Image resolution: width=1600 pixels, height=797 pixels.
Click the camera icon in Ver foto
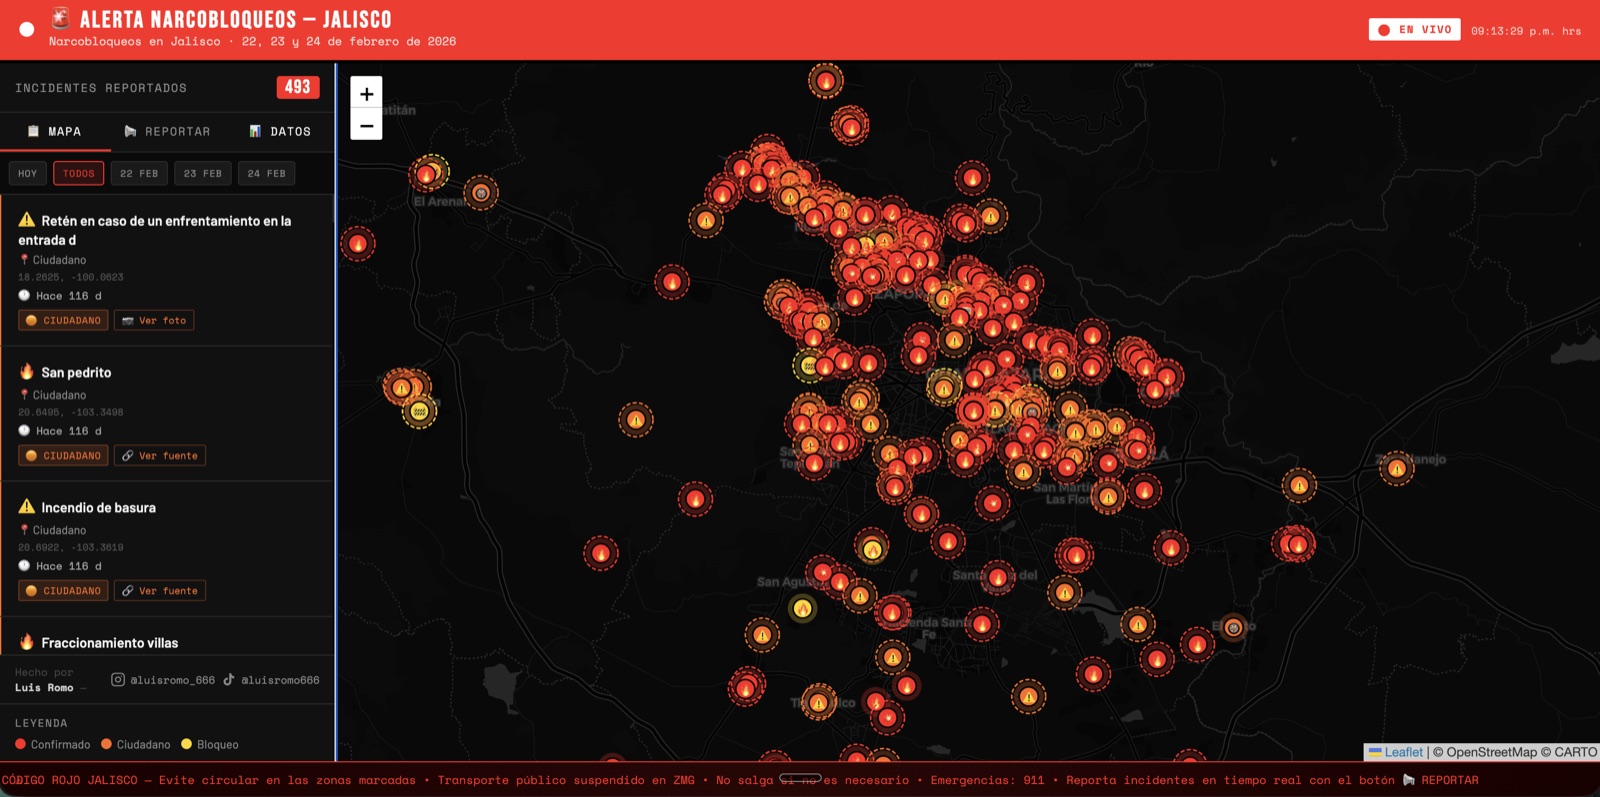pos(128,320)
